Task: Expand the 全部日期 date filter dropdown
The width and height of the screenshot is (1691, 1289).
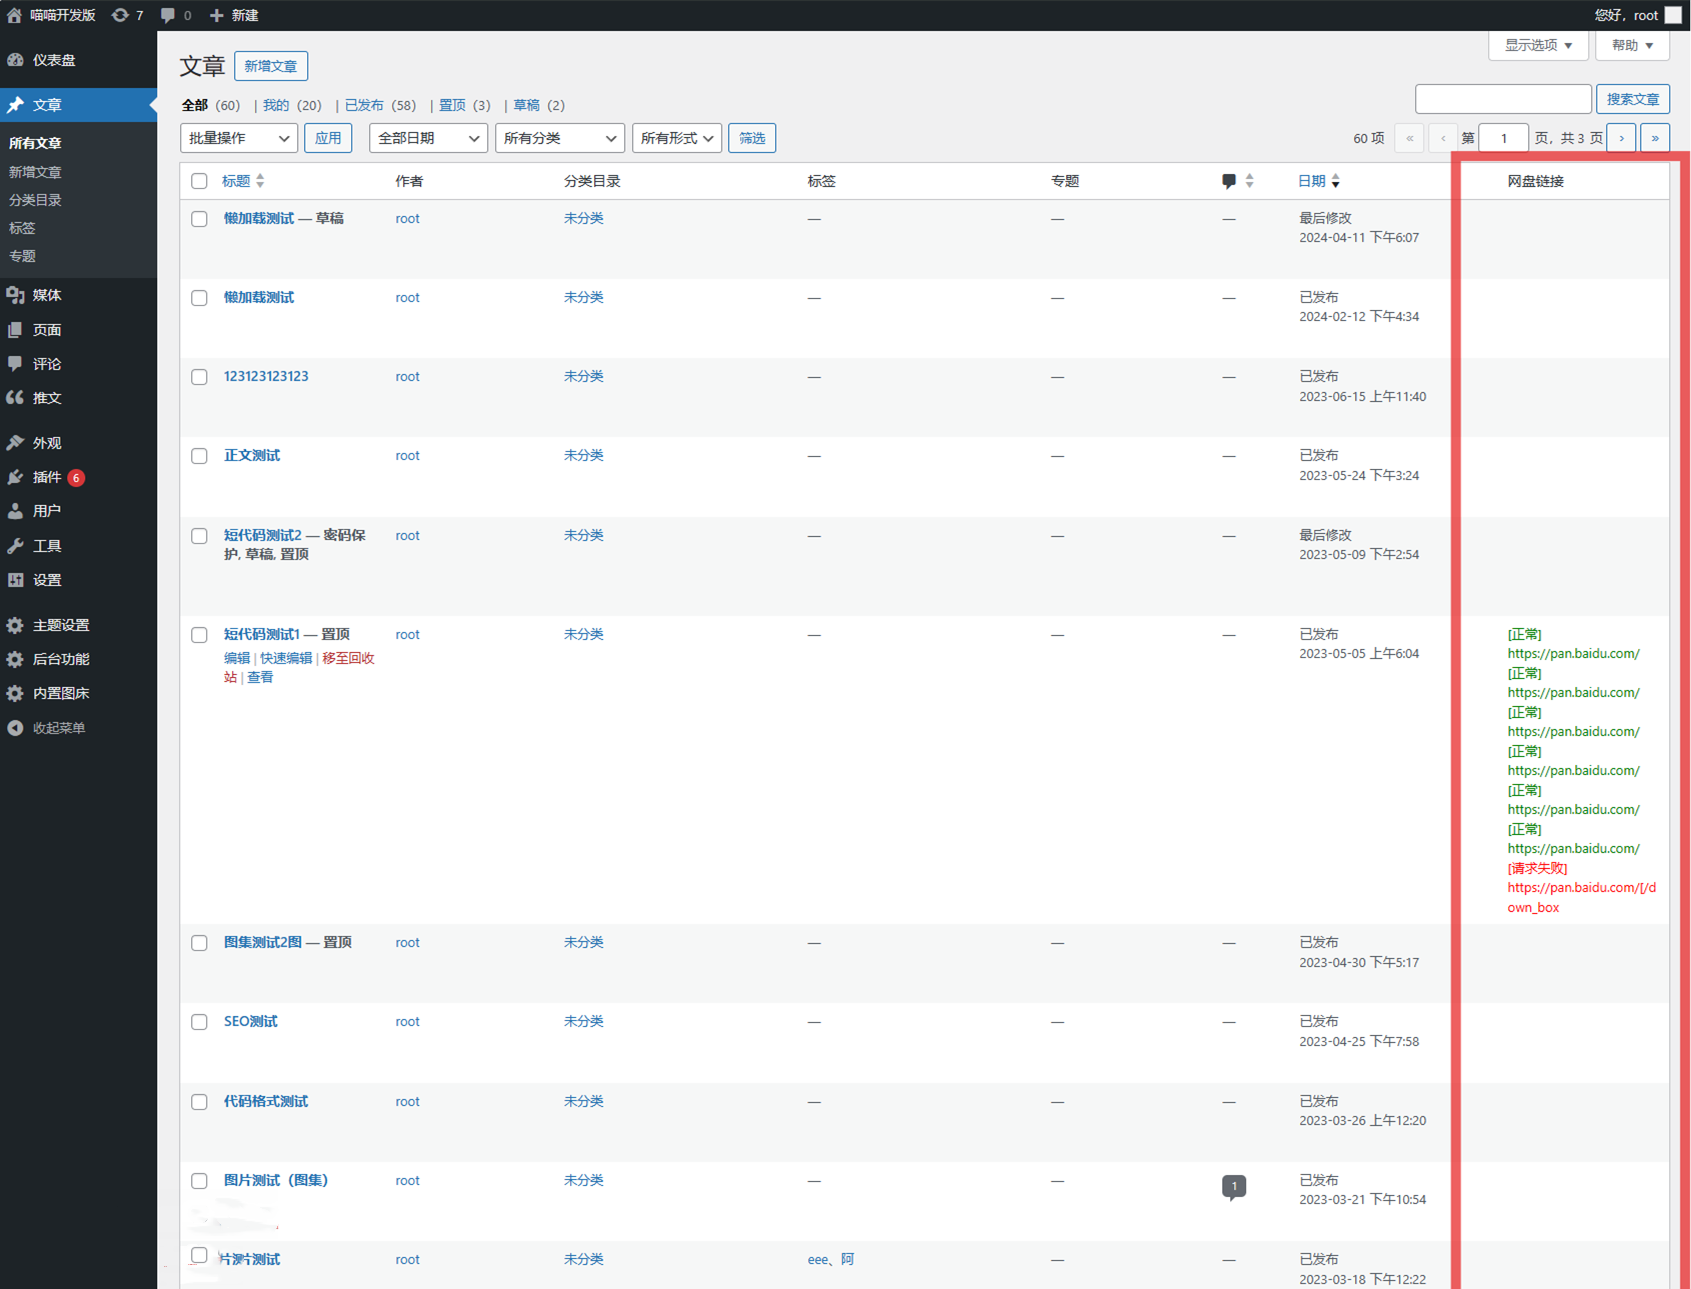Action: (427, 138)
